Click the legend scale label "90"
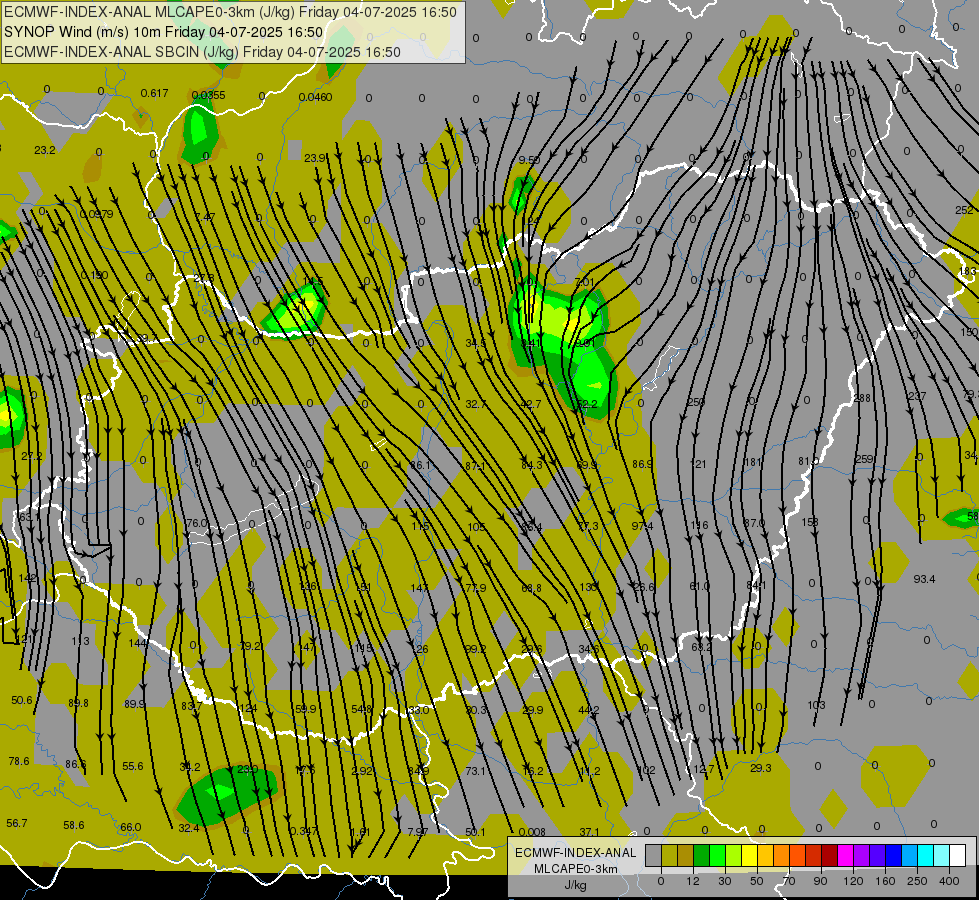The width and height of the screenshot is (979, 900). click(820, 881)
